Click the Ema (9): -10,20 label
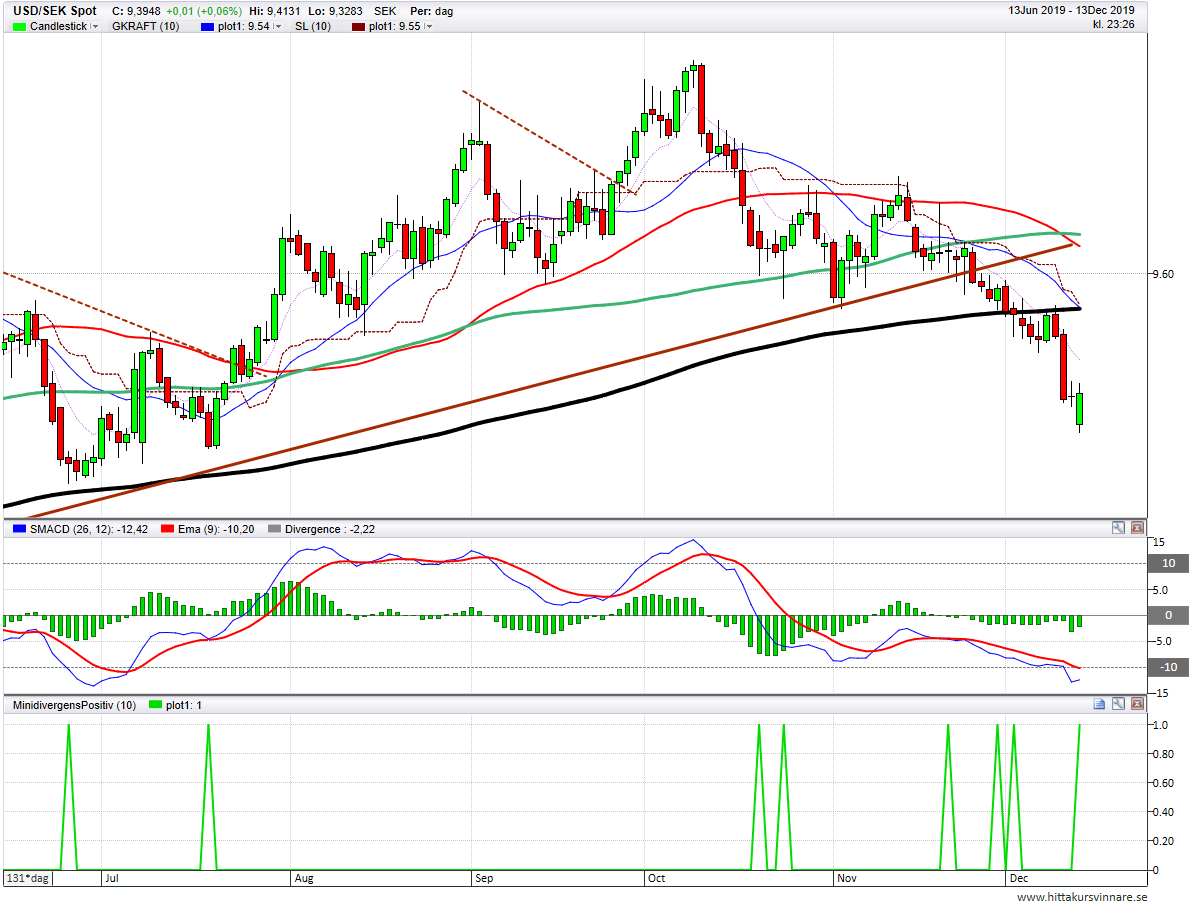This screenshot has height=902, width=1192. coord(216,529)
